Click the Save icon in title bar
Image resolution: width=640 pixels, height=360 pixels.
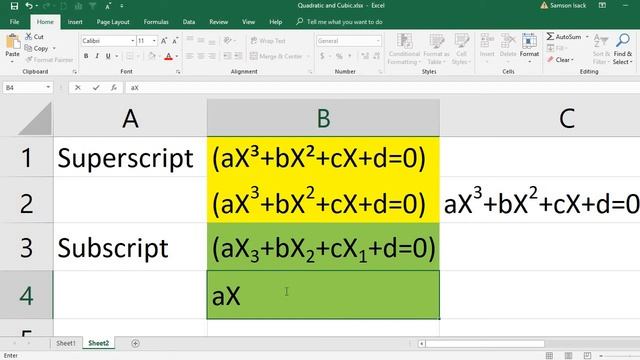point(14,6)
